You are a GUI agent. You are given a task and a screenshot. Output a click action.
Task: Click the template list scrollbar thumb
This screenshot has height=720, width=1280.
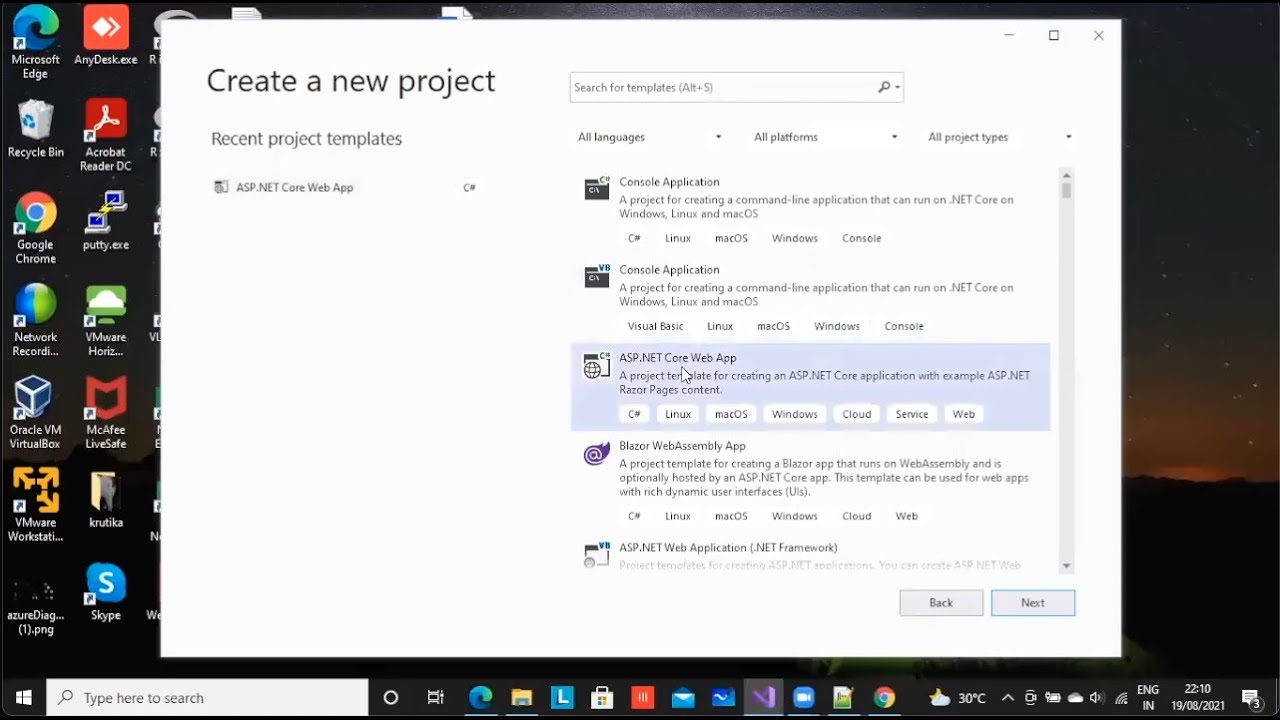[x=1066, y=191]
